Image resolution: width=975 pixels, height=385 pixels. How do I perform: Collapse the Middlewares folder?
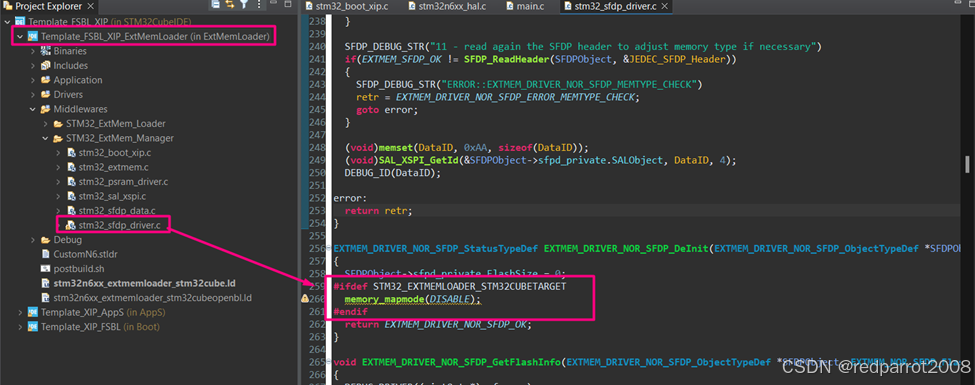point(32,109)
